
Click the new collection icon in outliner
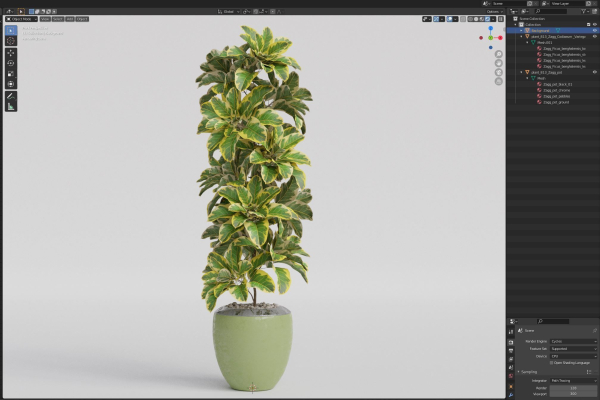click(595, 11)
